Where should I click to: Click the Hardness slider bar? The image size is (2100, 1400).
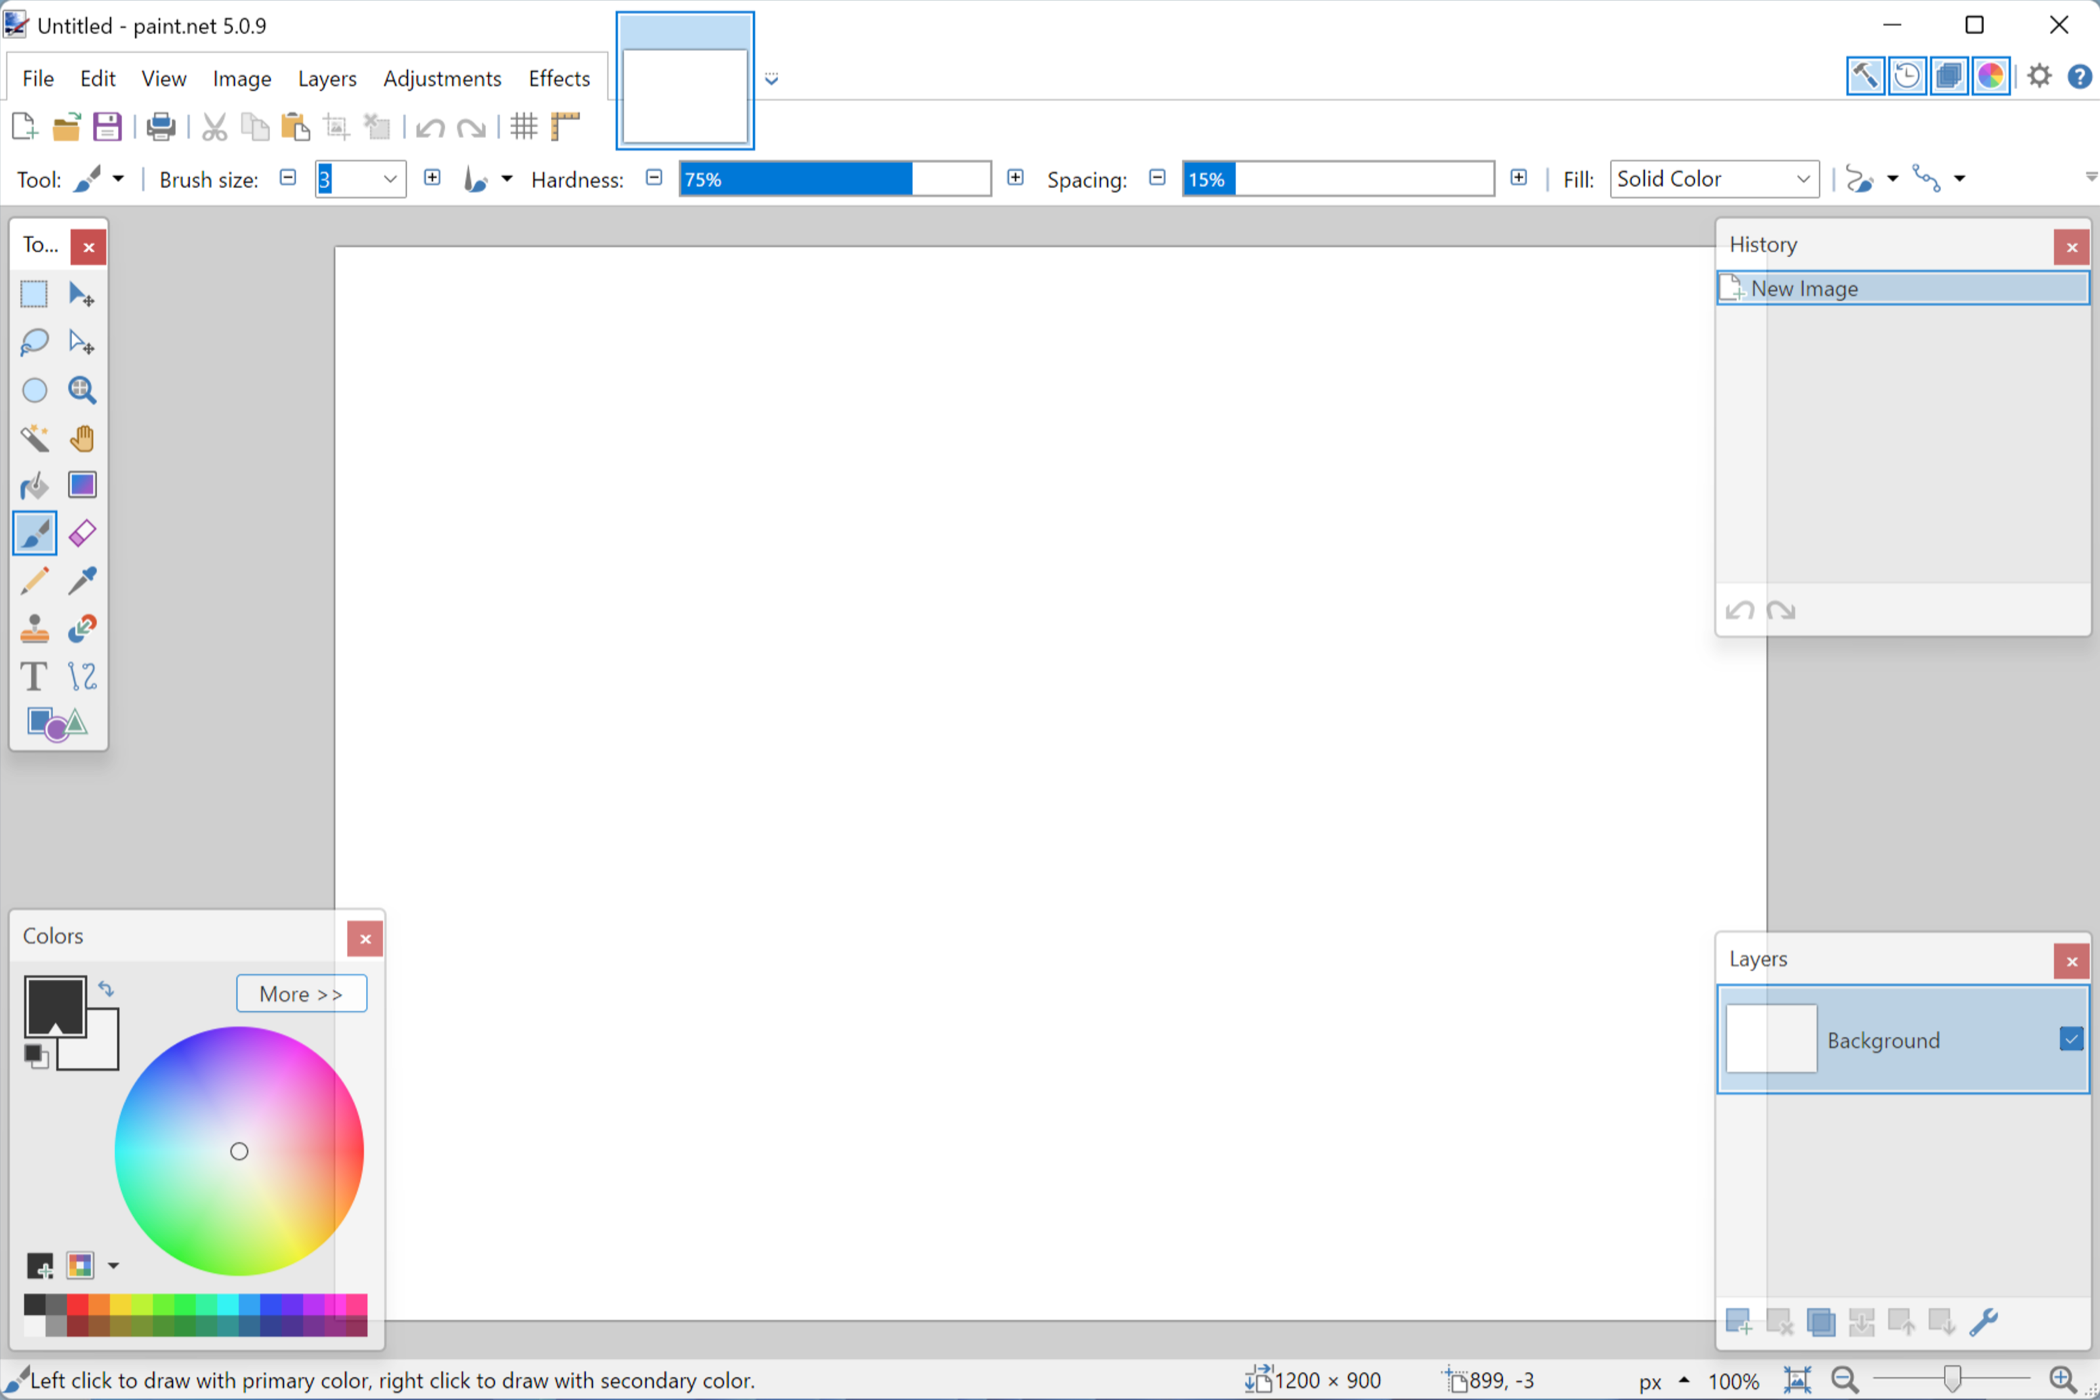click(x=834, y=179)
